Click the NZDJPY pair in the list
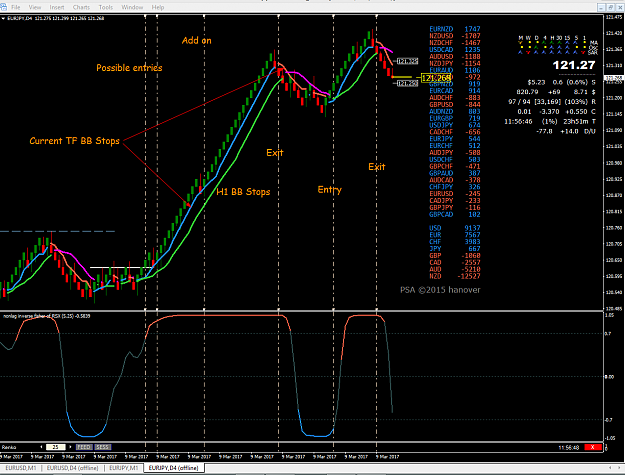This screenshot has height=475, width=625. pyautogui.click(x=441, y=63)
